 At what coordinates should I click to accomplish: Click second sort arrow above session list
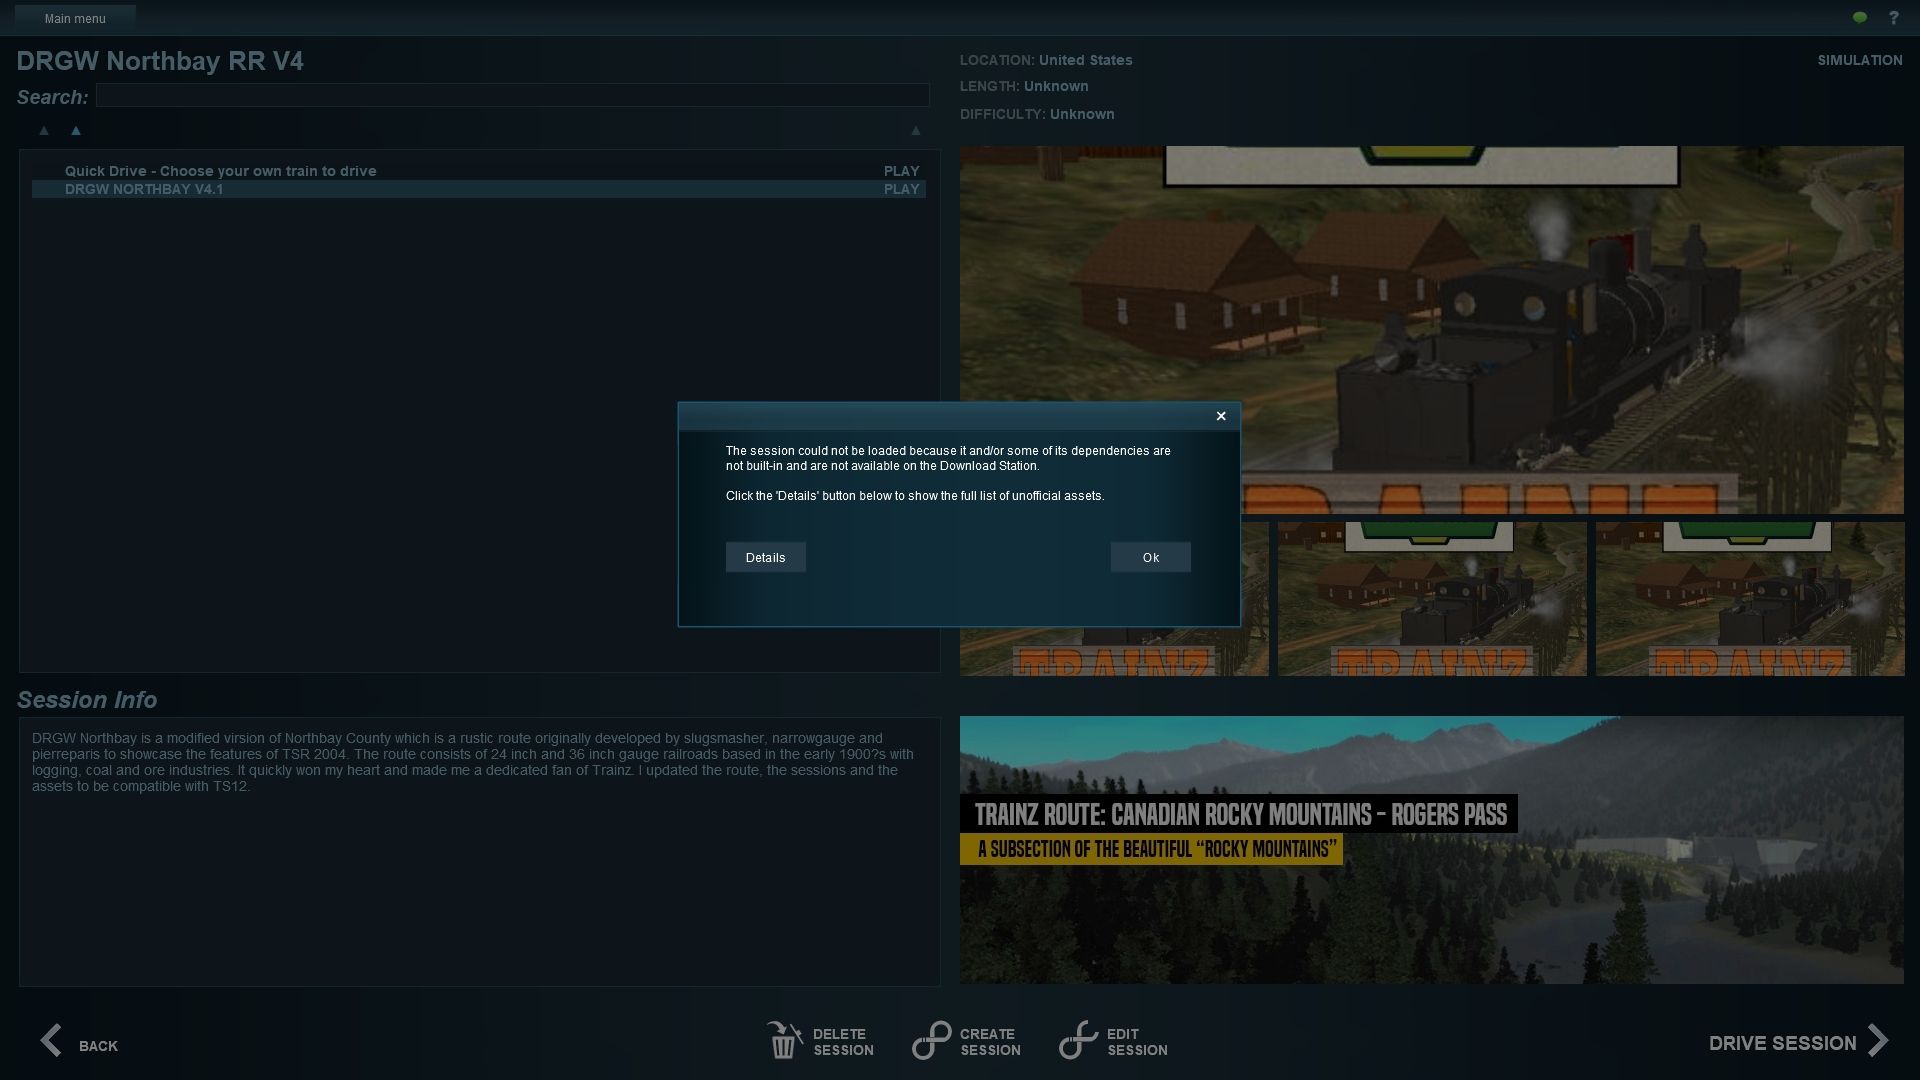click(75, 131)
